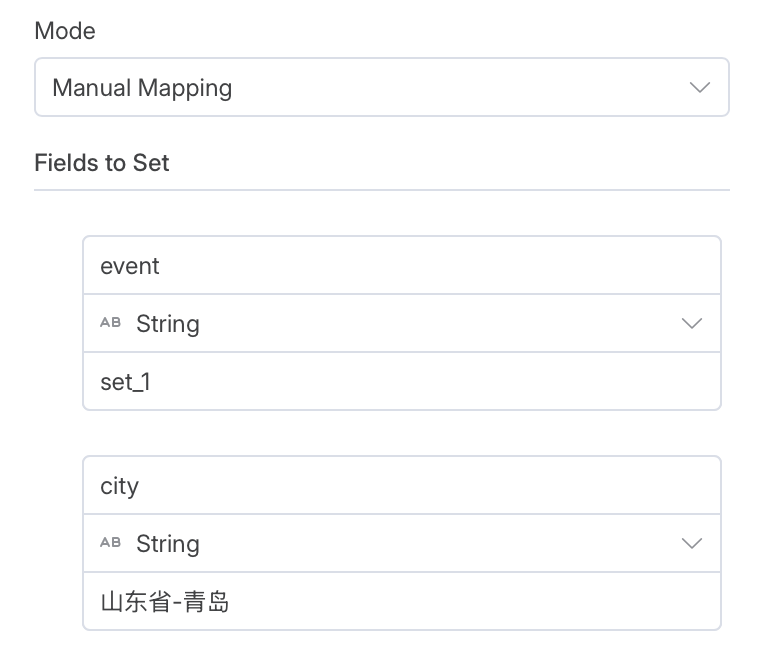Screen dimensions: 765x655
Task: Focus the city field name input
Action: [402, 485]
